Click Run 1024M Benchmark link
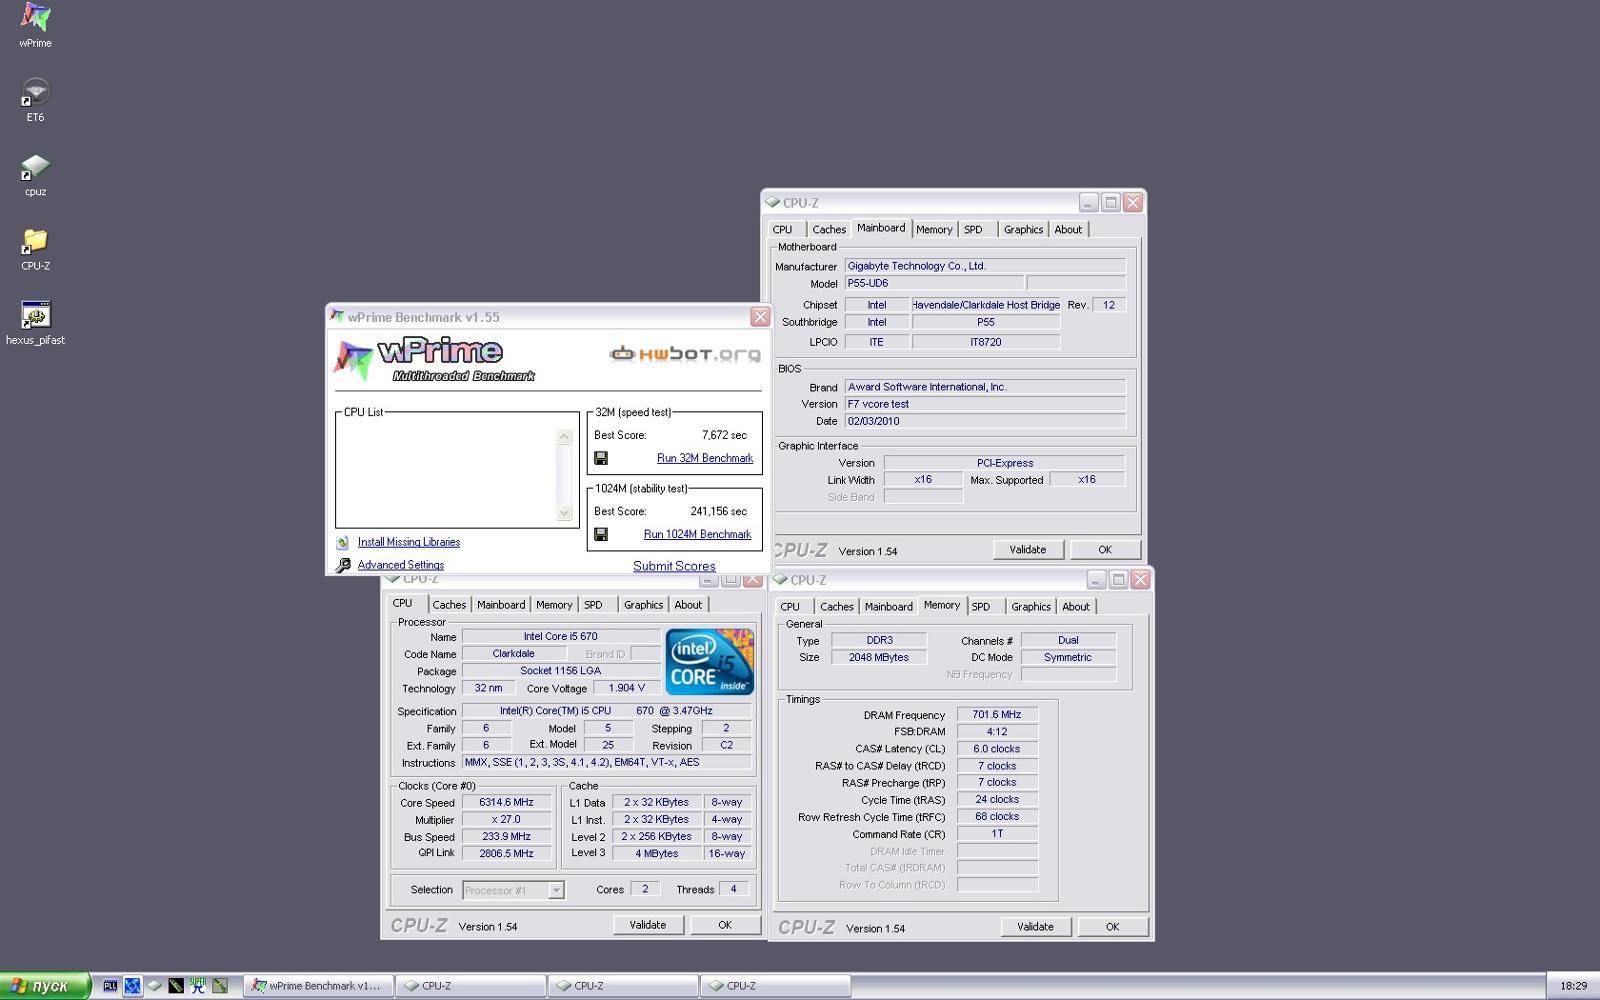1600x1000 pixels. [697, 534]
